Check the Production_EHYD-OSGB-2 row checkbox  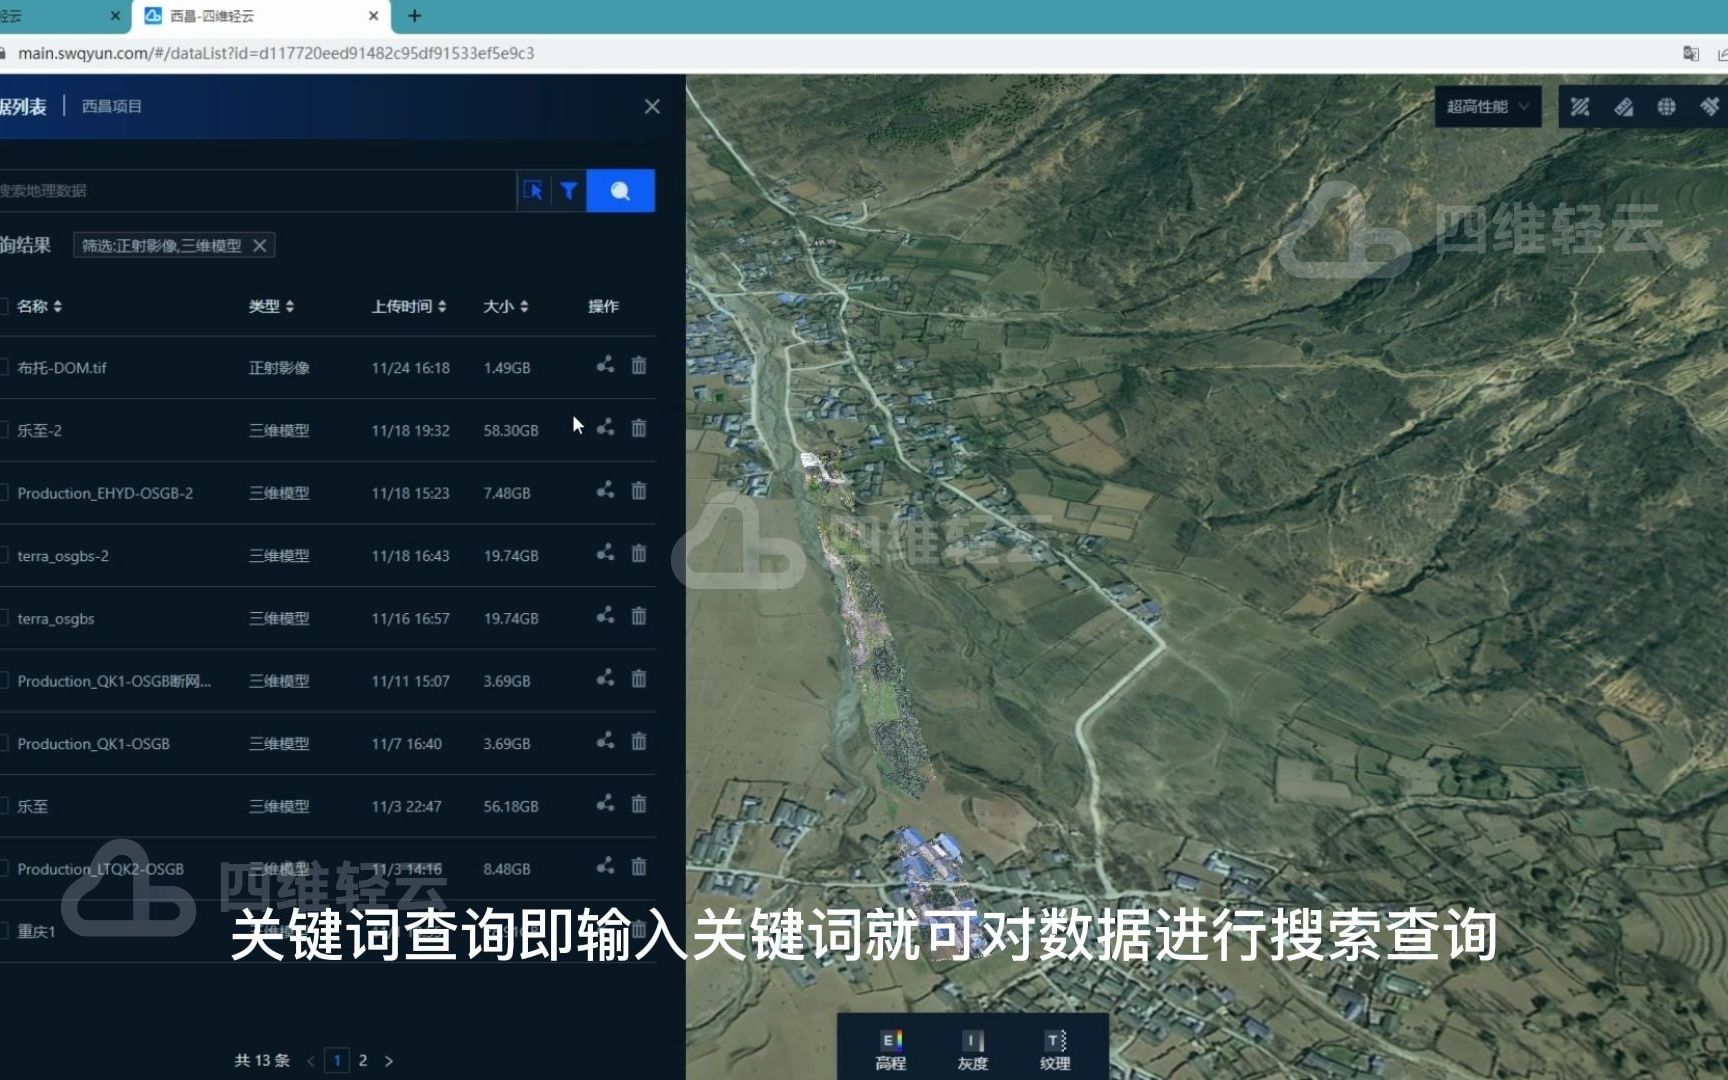click(x=3, y=493)
